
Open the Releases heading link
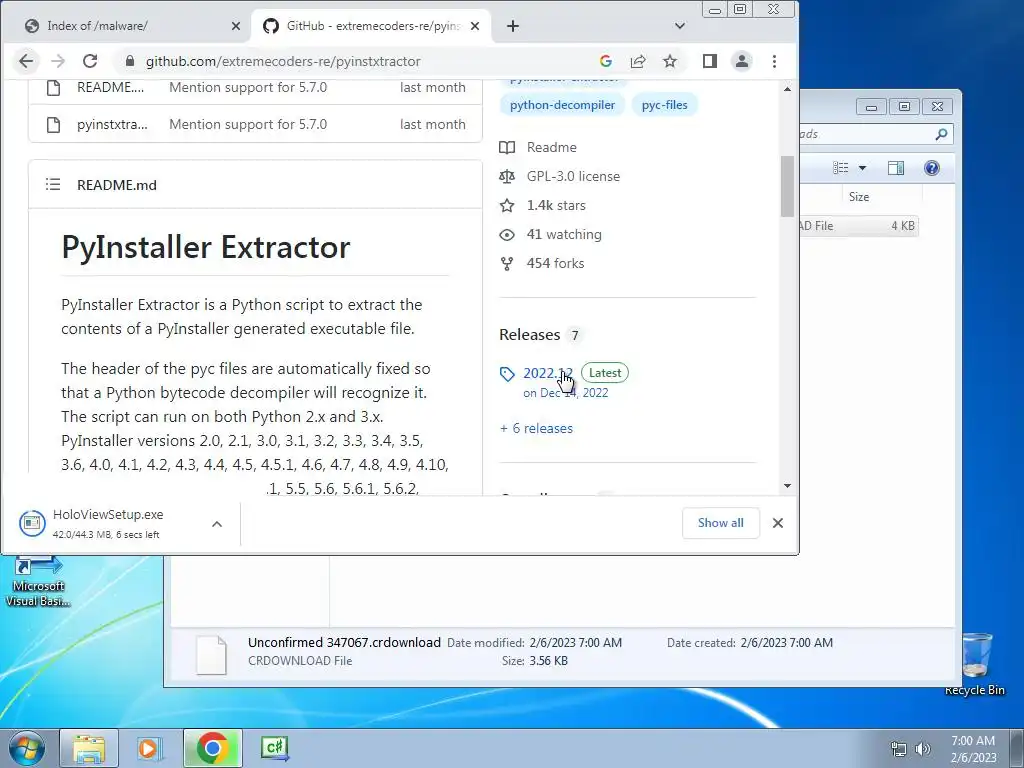tap(530, 335)
